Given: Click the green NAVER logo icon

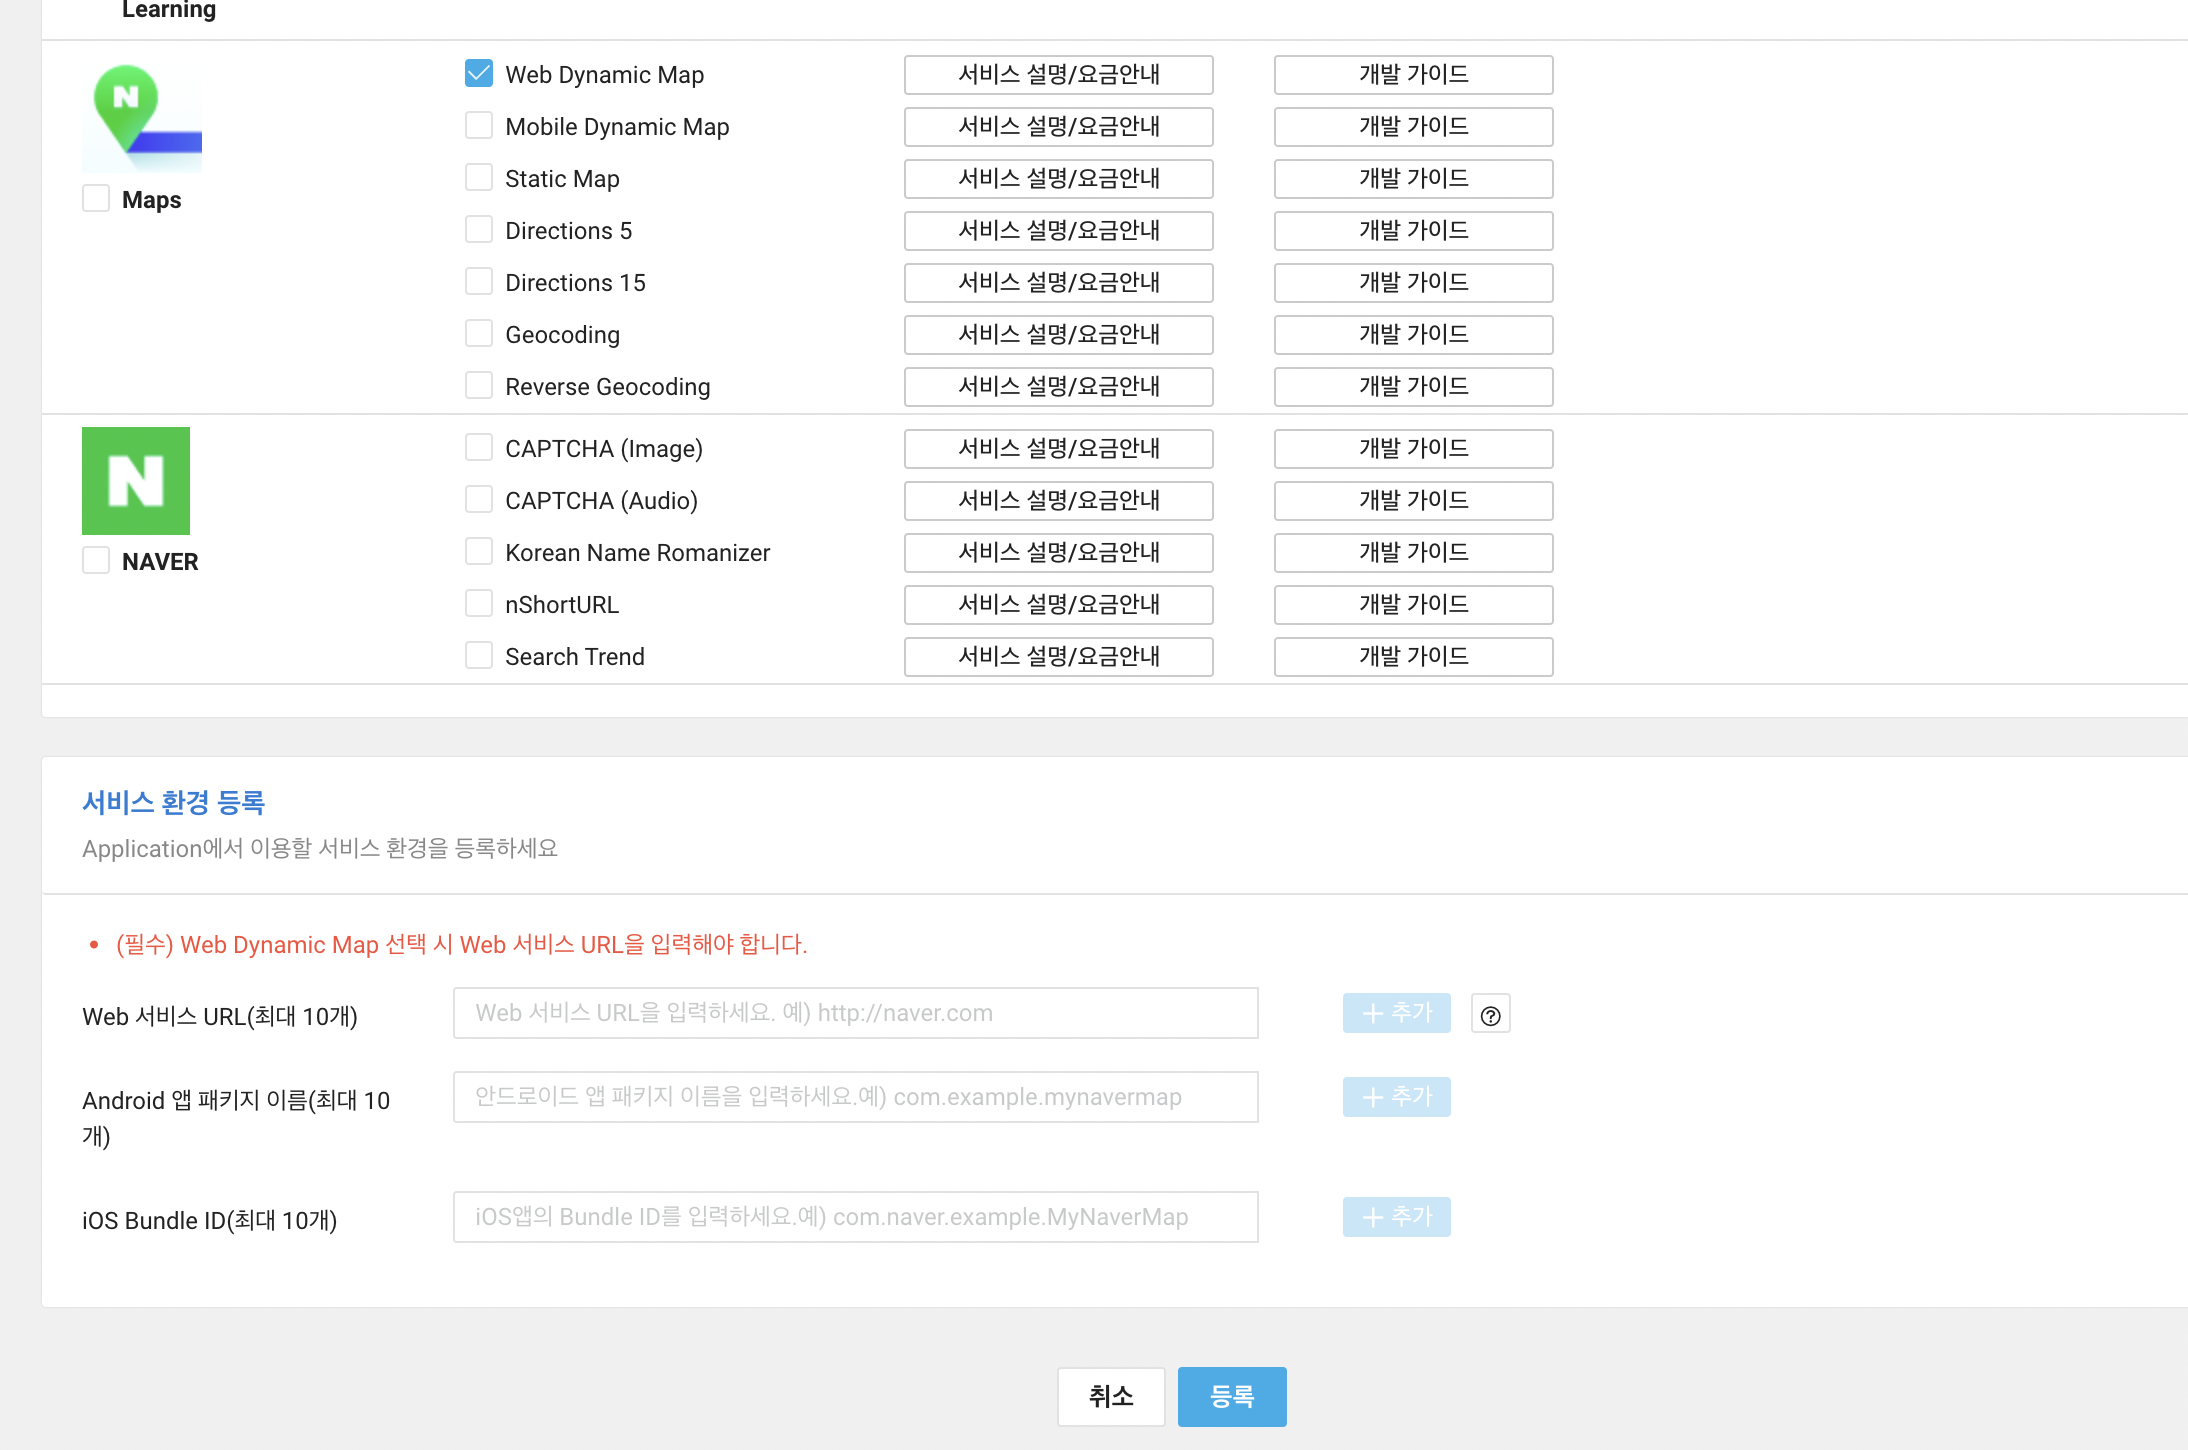Looking at the screenshot, I should [136, 481].
